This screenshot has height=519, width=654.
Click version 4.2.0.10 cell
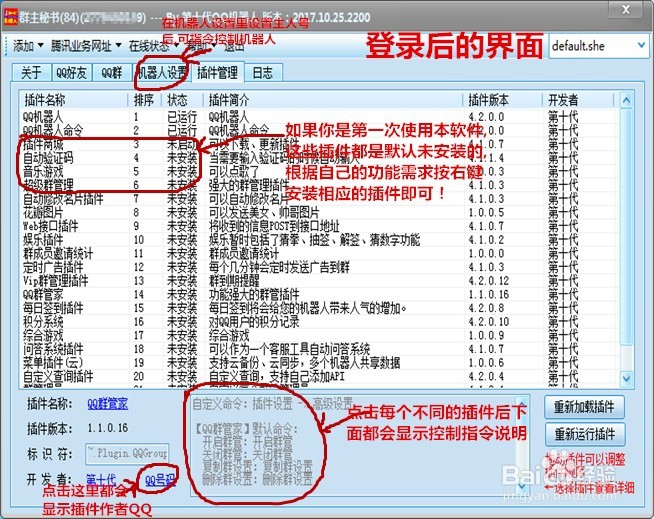tap(488, 322)
